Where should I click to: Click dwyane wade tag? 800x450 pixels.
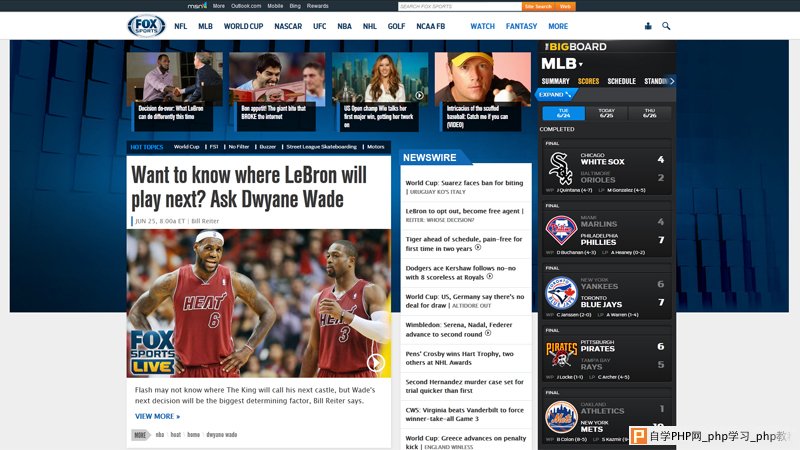point(221,435)
